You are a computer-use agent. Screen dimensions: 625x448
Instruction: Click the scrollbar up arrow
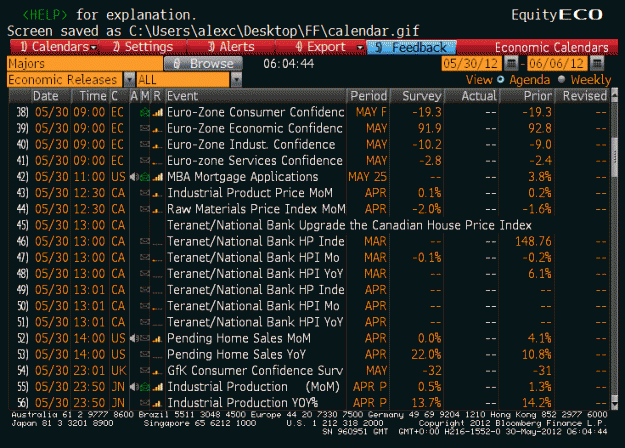(614, 94)
